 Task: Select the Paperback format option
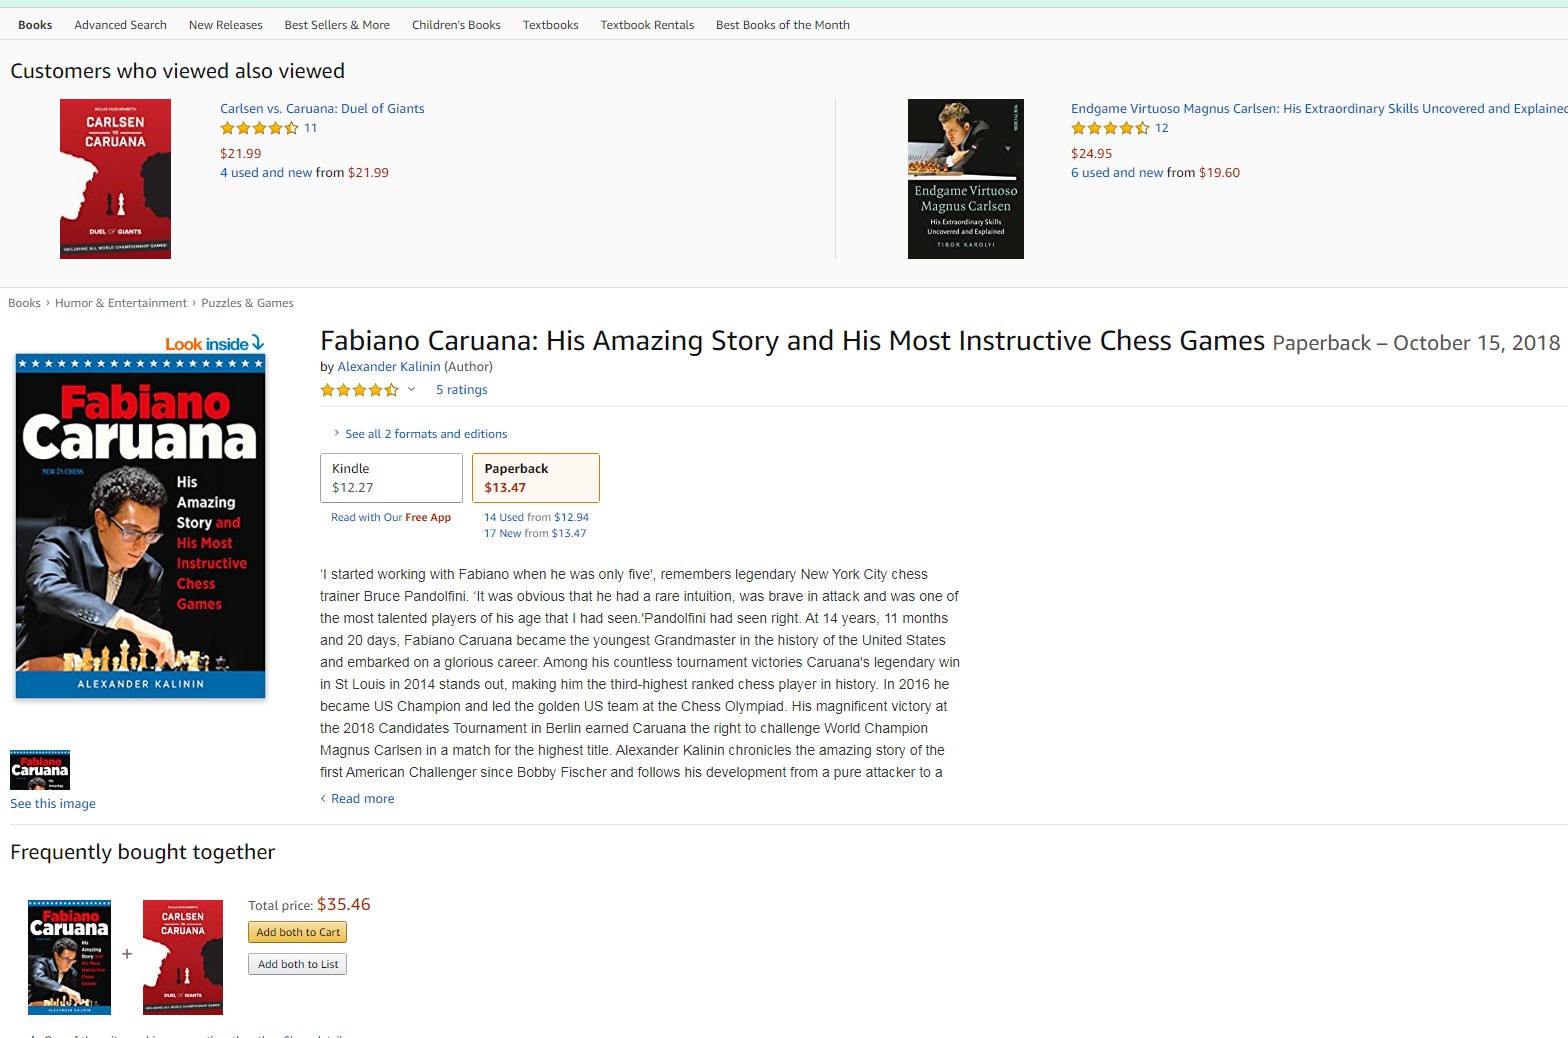535,478
